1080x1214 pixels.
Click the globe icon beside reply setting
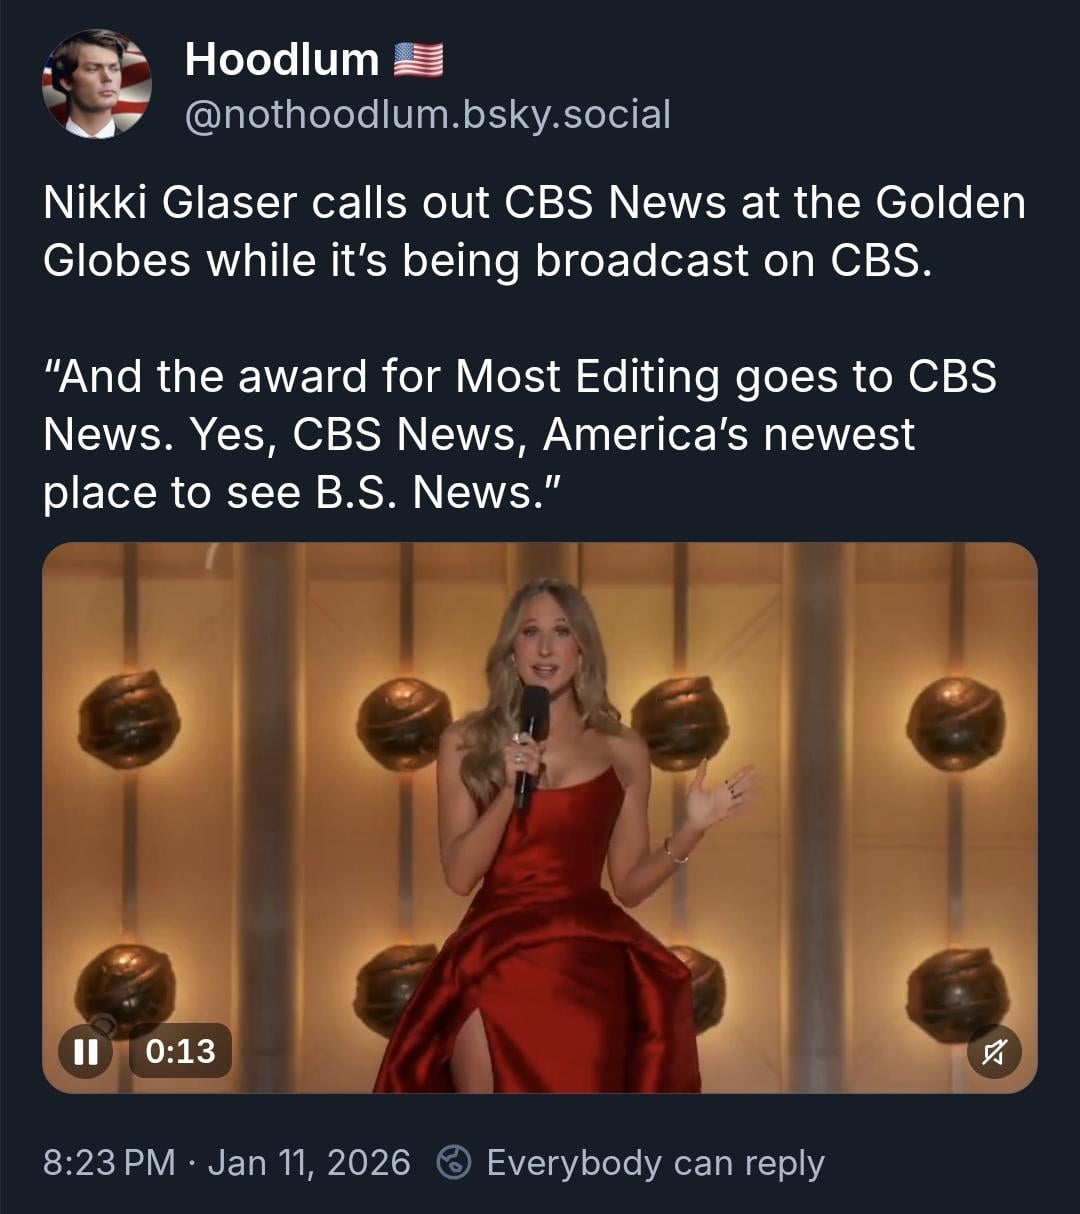click(x=454, y=1162)
